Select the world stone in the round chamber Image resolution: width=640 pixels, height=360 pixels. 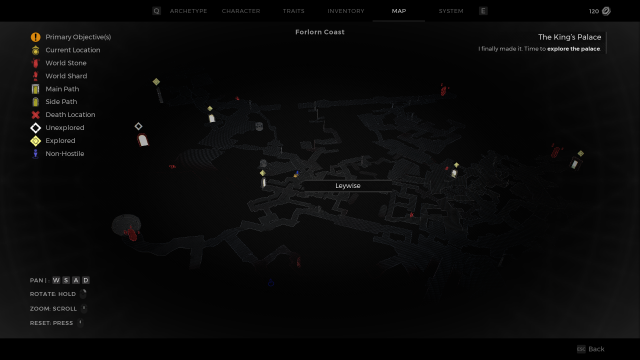click(x=131, y=233)
